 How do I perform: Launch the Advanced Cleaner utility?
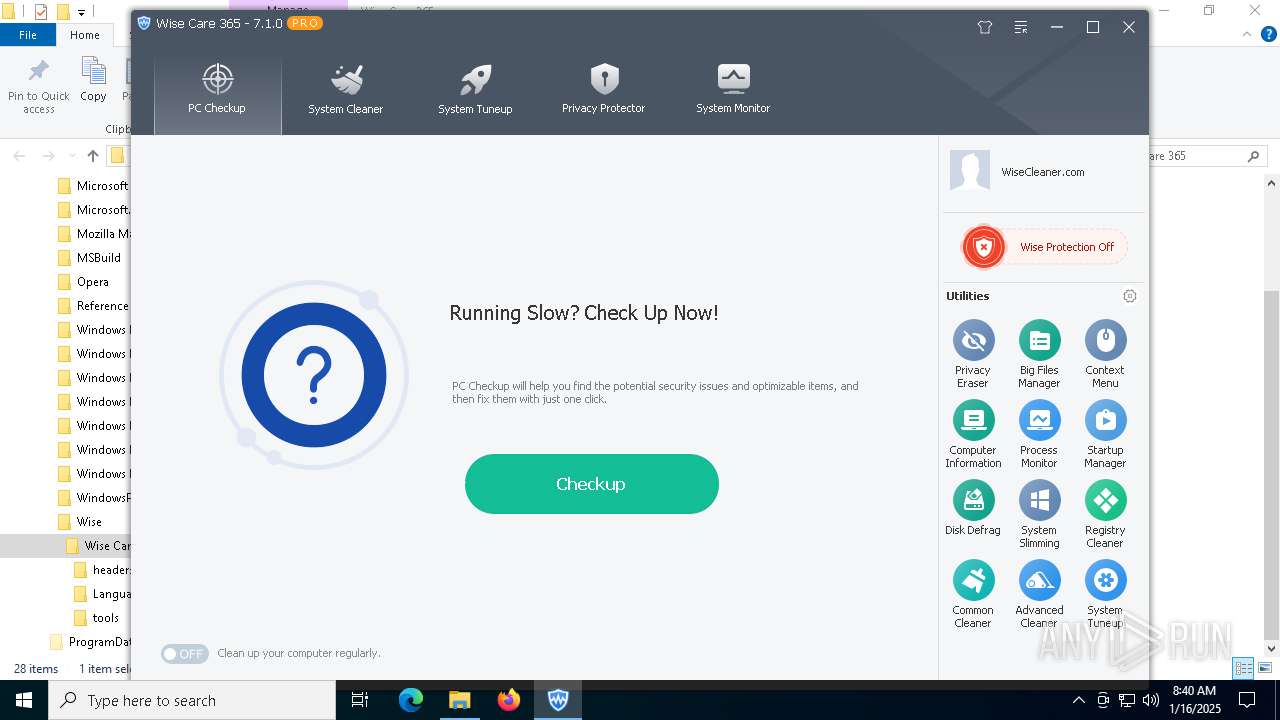pos(1039,594)
